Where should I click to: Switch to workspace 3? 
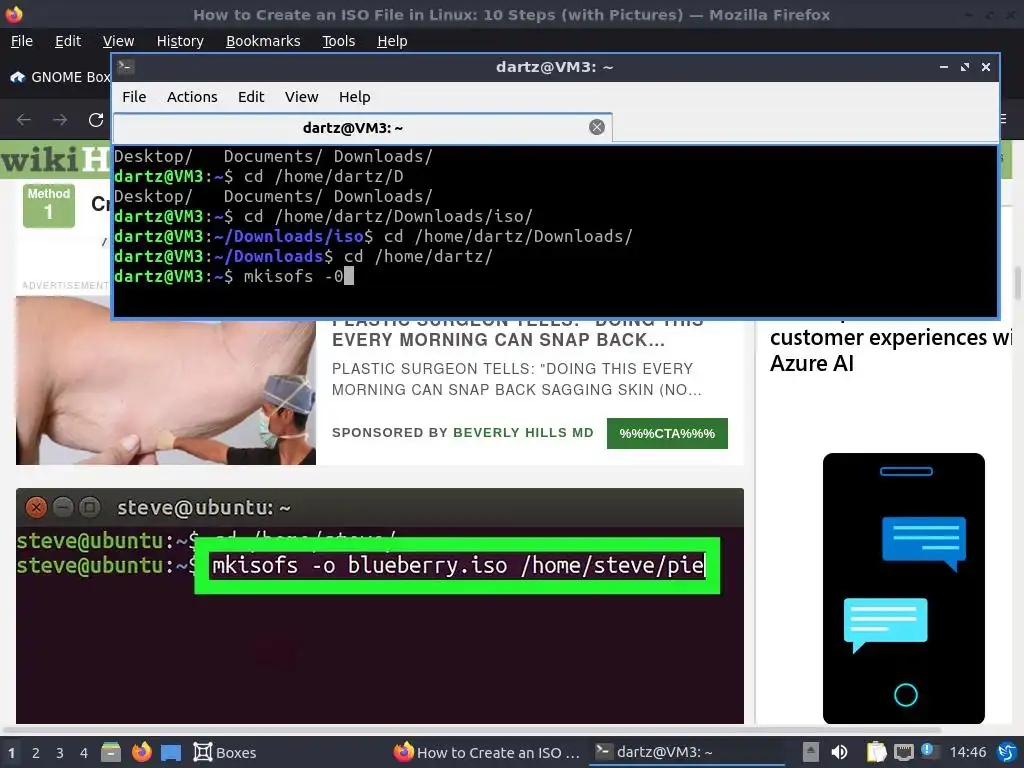pyautogui.click(x=59, y=752)
